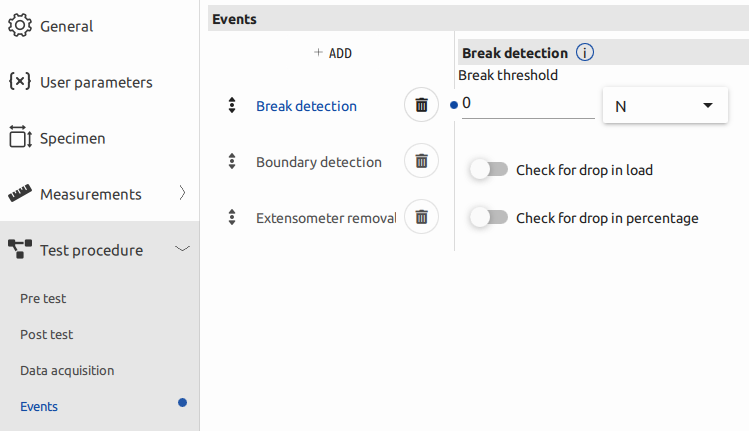Click the drag handle beside Break detection

click(x=232, y=105)
